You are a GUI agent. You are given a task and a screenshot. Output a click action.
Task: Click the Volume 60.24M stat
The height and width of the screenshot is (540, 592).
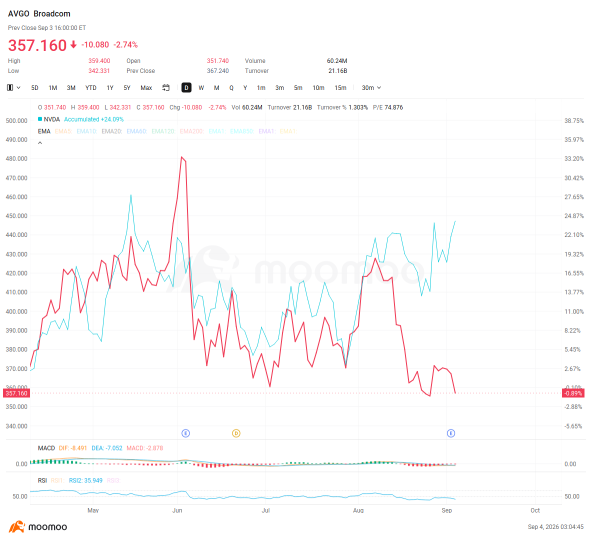pyautogui.click(x=337, y=61)
